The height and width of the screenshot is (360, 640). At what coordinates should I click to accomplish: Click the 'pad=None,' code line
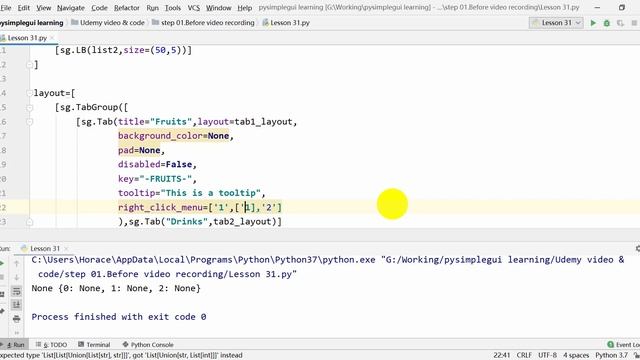click(141, 150)
